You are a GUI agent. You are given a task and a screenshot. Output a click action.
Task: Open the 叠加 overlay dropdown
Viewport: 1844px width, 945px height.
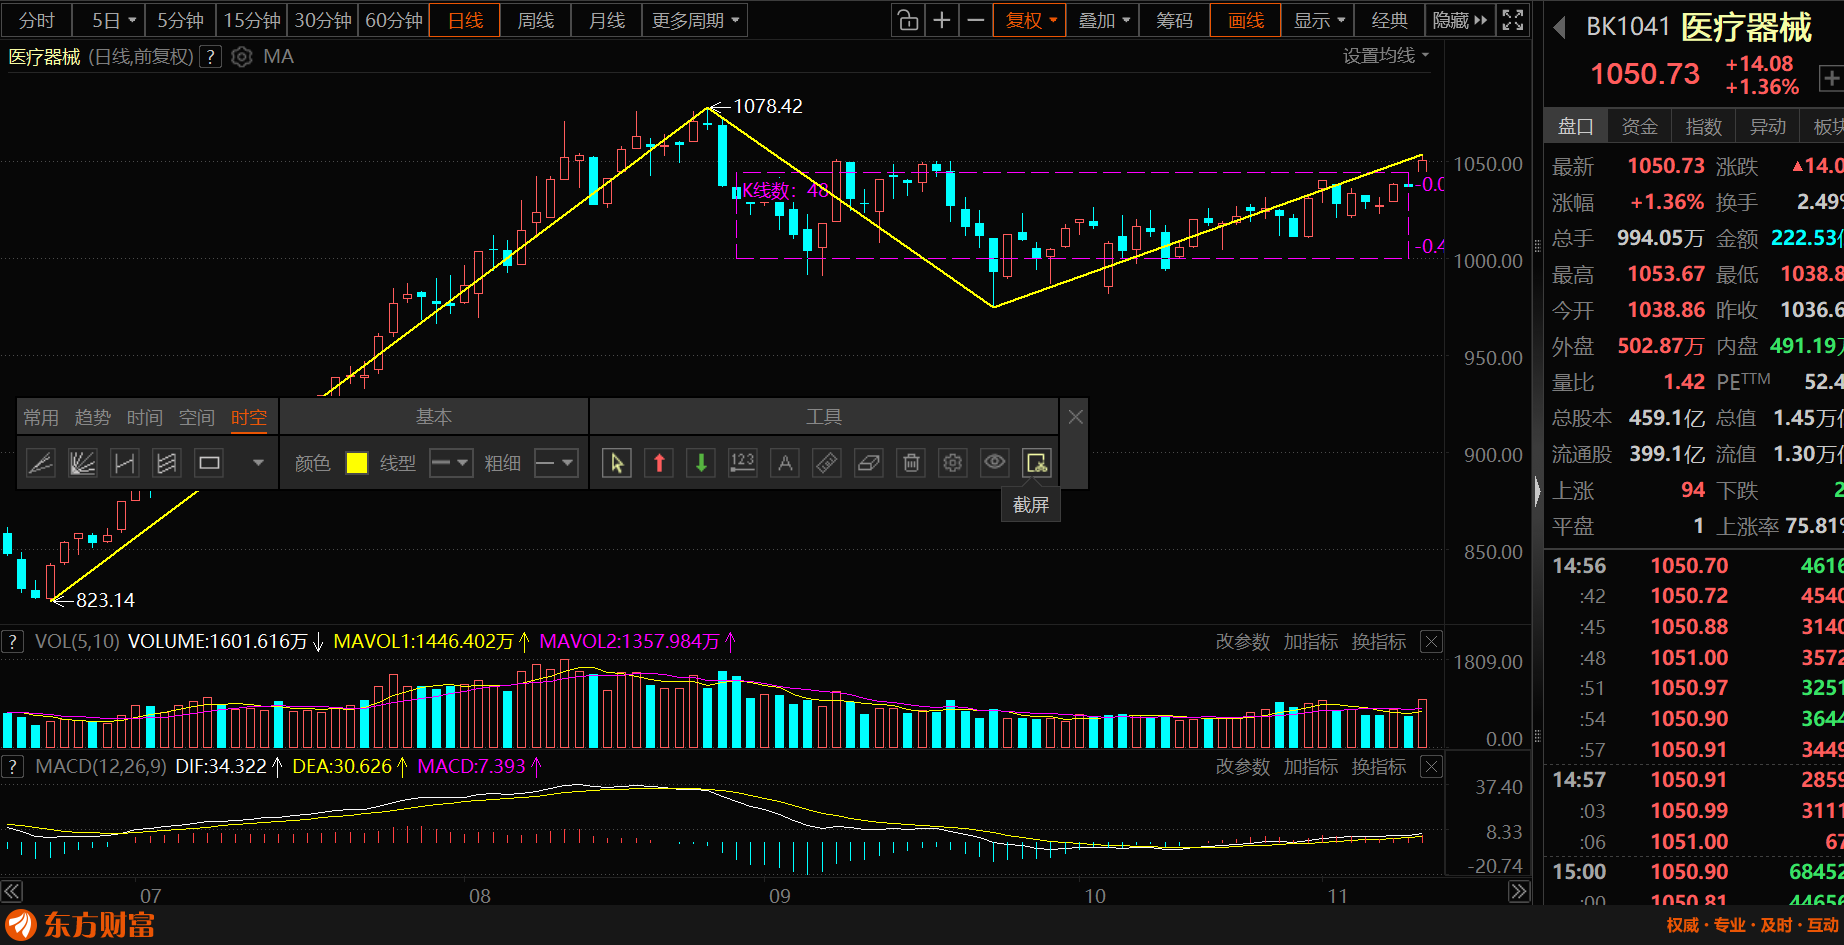coord(1104,20)
